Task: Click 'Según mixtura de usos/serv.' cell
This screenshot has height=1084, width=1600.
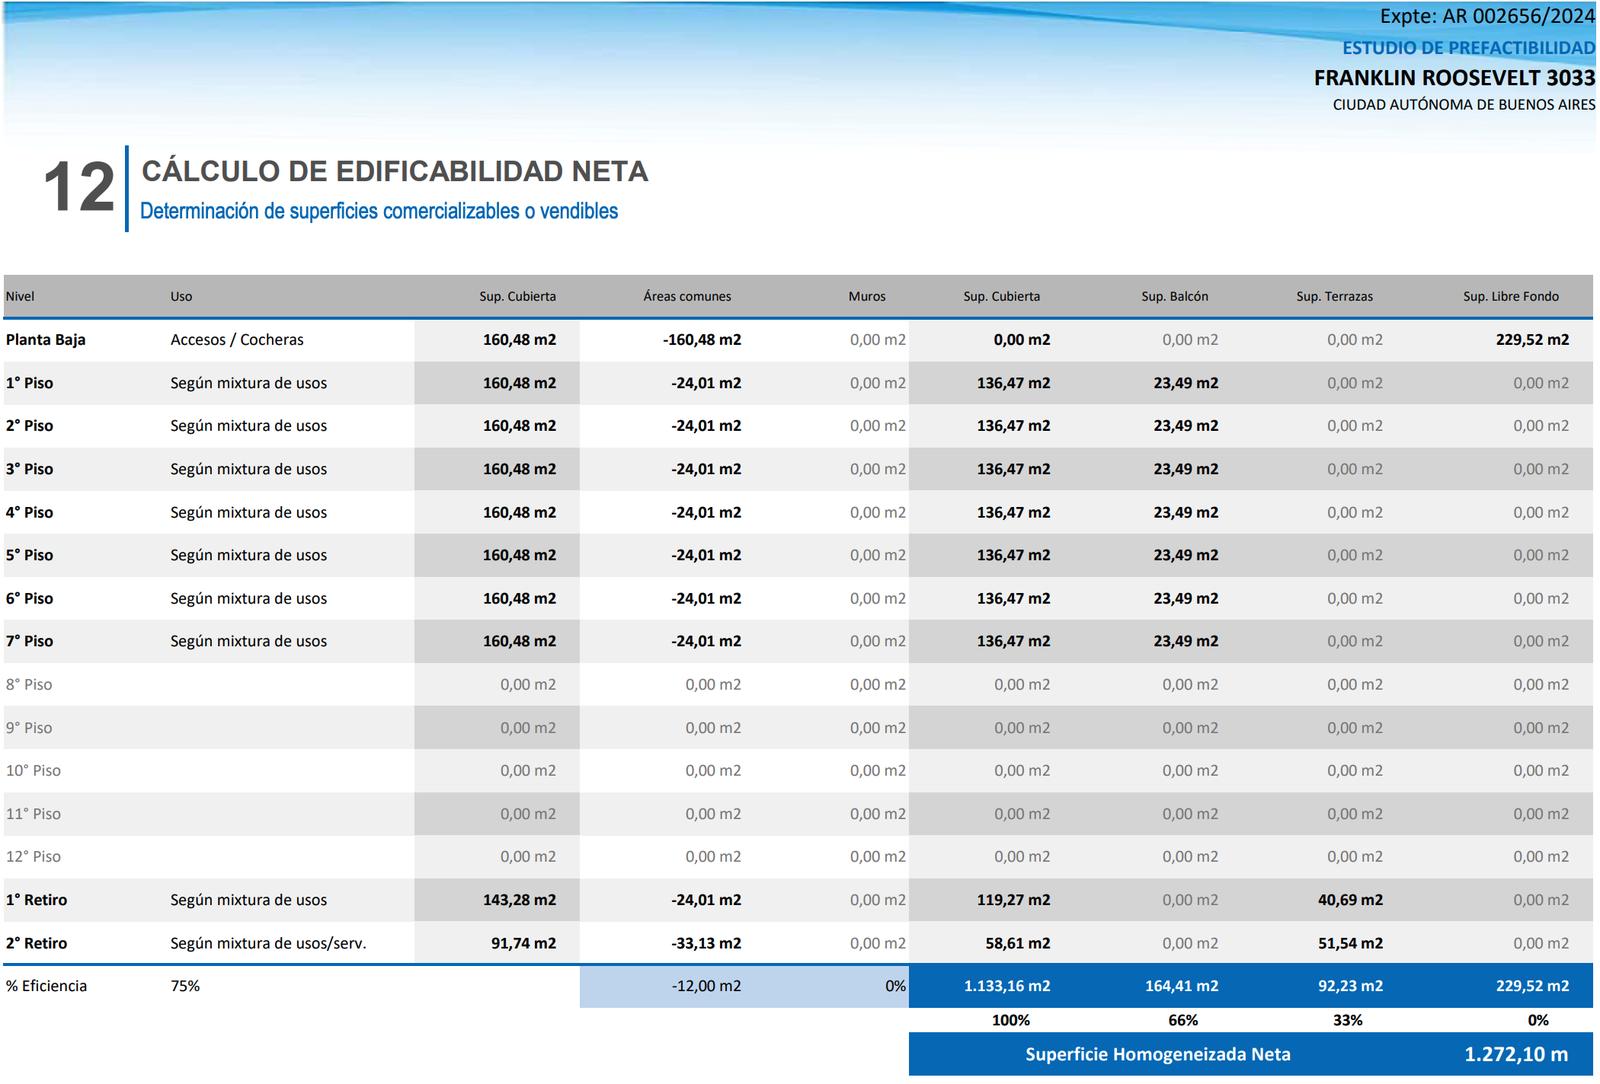Action: coord(268,943)
